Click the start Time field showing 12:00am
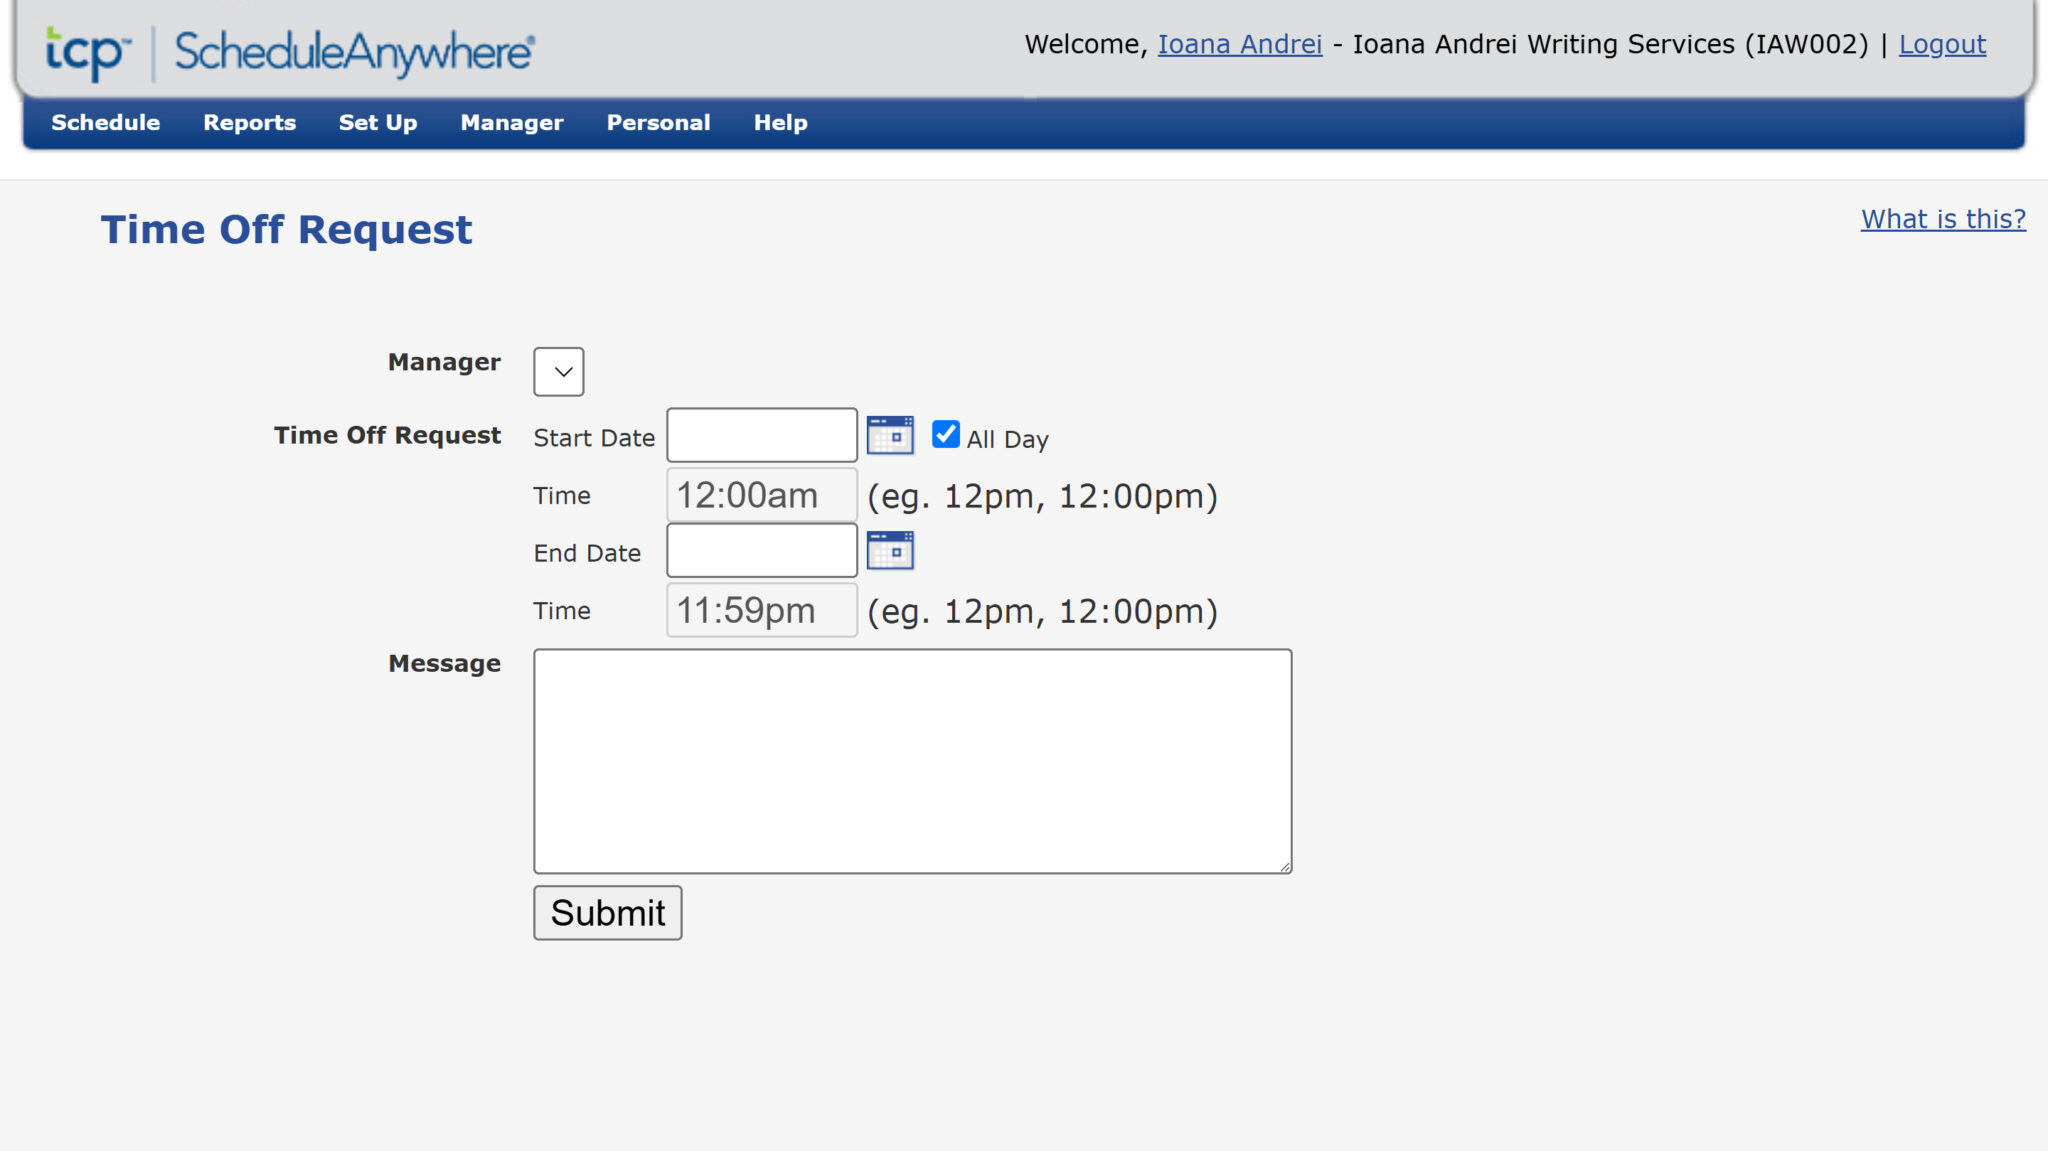 point(761,494)
